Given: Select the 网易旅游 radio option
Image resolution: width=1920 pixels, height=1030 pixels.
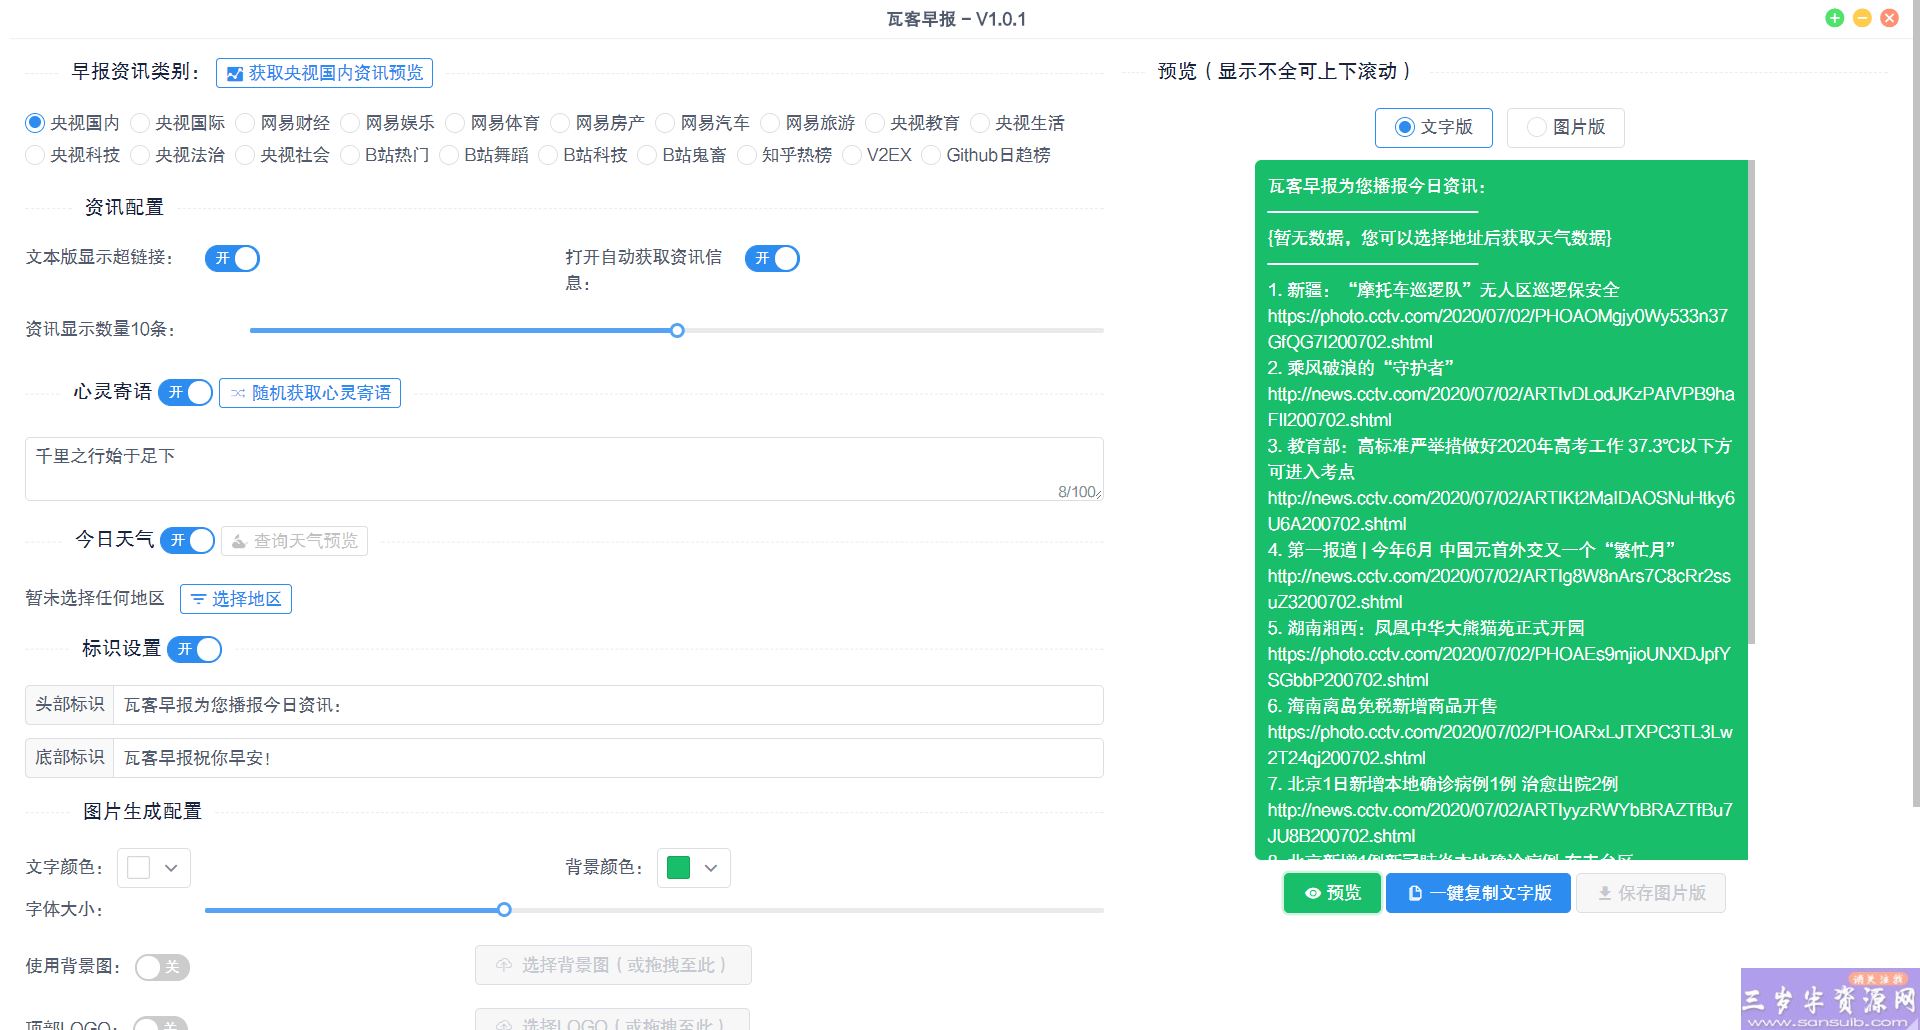Looking at the screenshot, I should point(807,123).
